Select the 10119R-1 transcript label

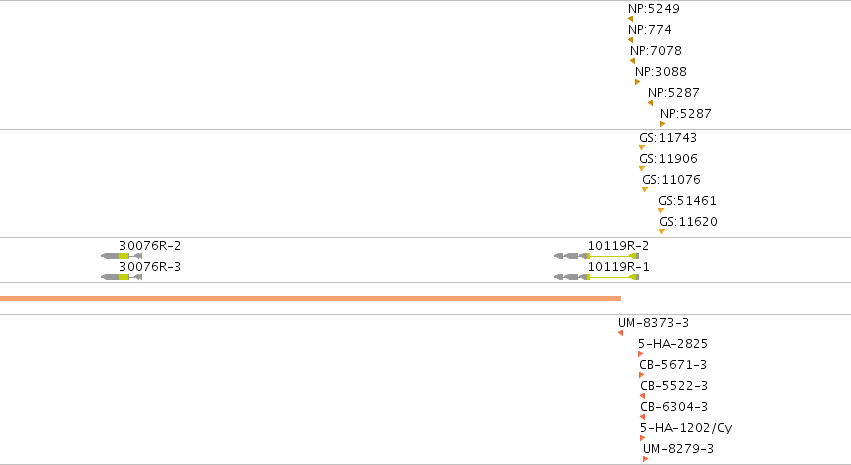click(x=619, y=267)
